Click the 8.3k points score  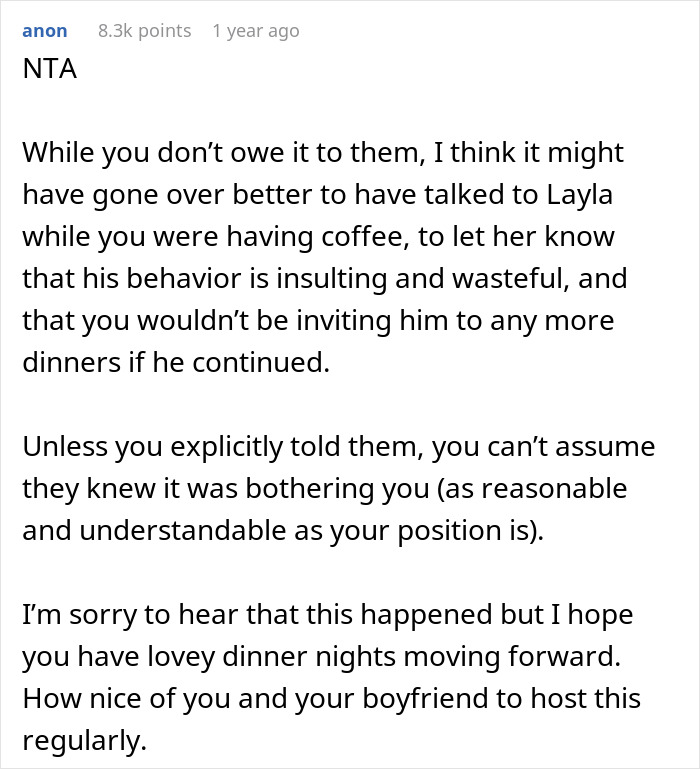tap(144, 31)
